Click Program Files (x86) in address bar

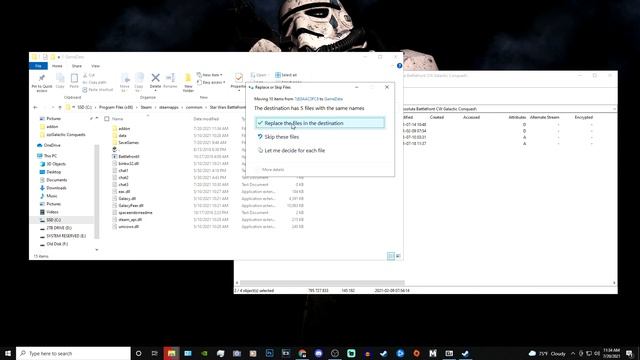point(116,107)
